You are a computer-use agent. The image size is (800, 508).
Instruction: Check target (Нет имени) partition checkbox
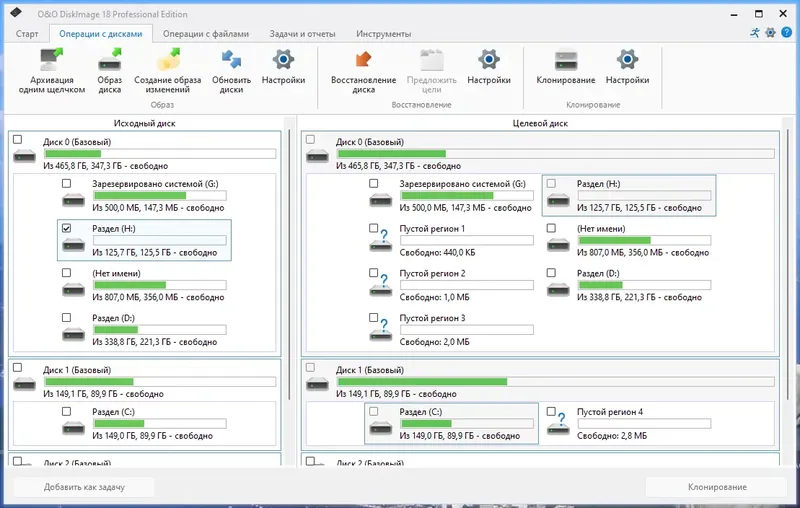click(x=552, y=228)
